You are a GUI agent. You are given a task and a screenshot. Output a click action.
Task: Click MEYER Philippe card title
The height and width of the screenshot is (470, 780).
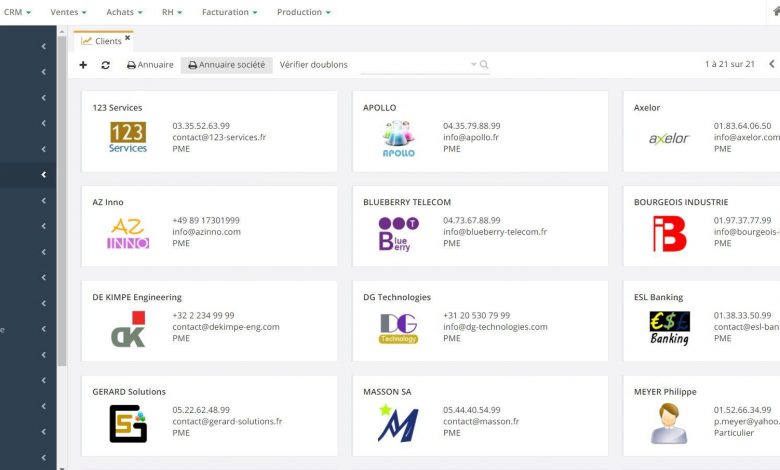click(665, 391)
